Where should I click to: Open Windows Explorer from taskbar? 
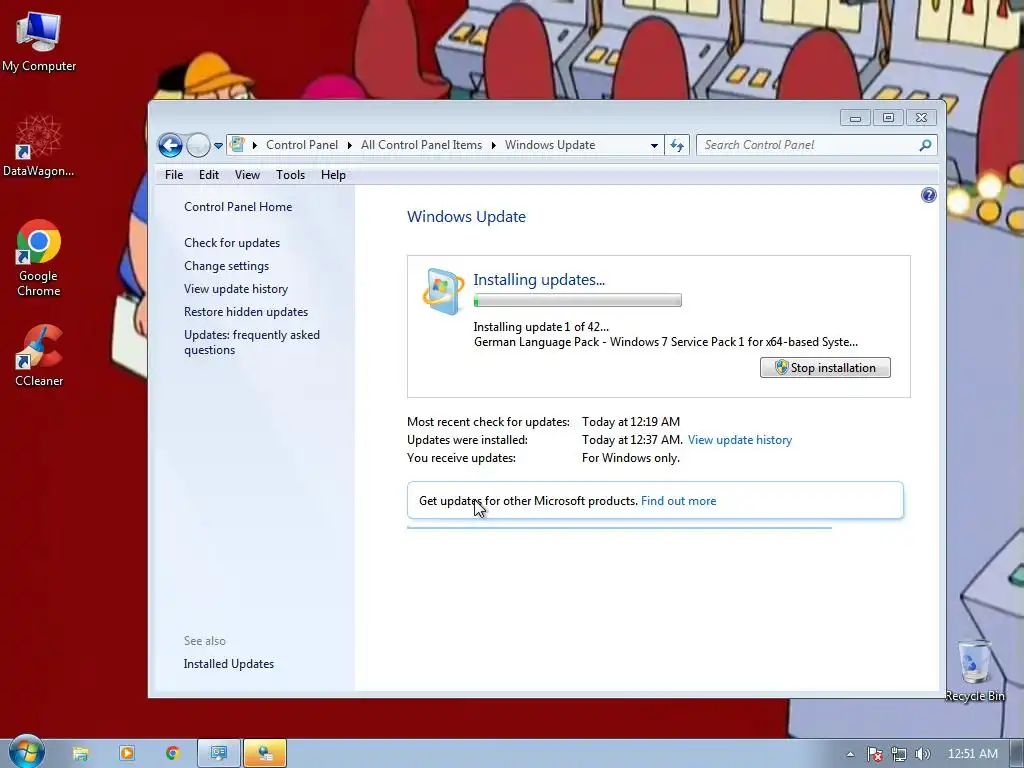80,754
